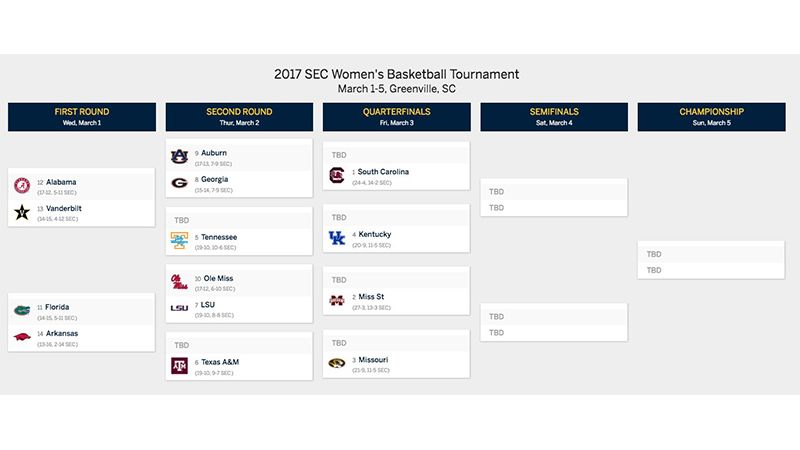Select the Auburn AU logo

[179, 156]
